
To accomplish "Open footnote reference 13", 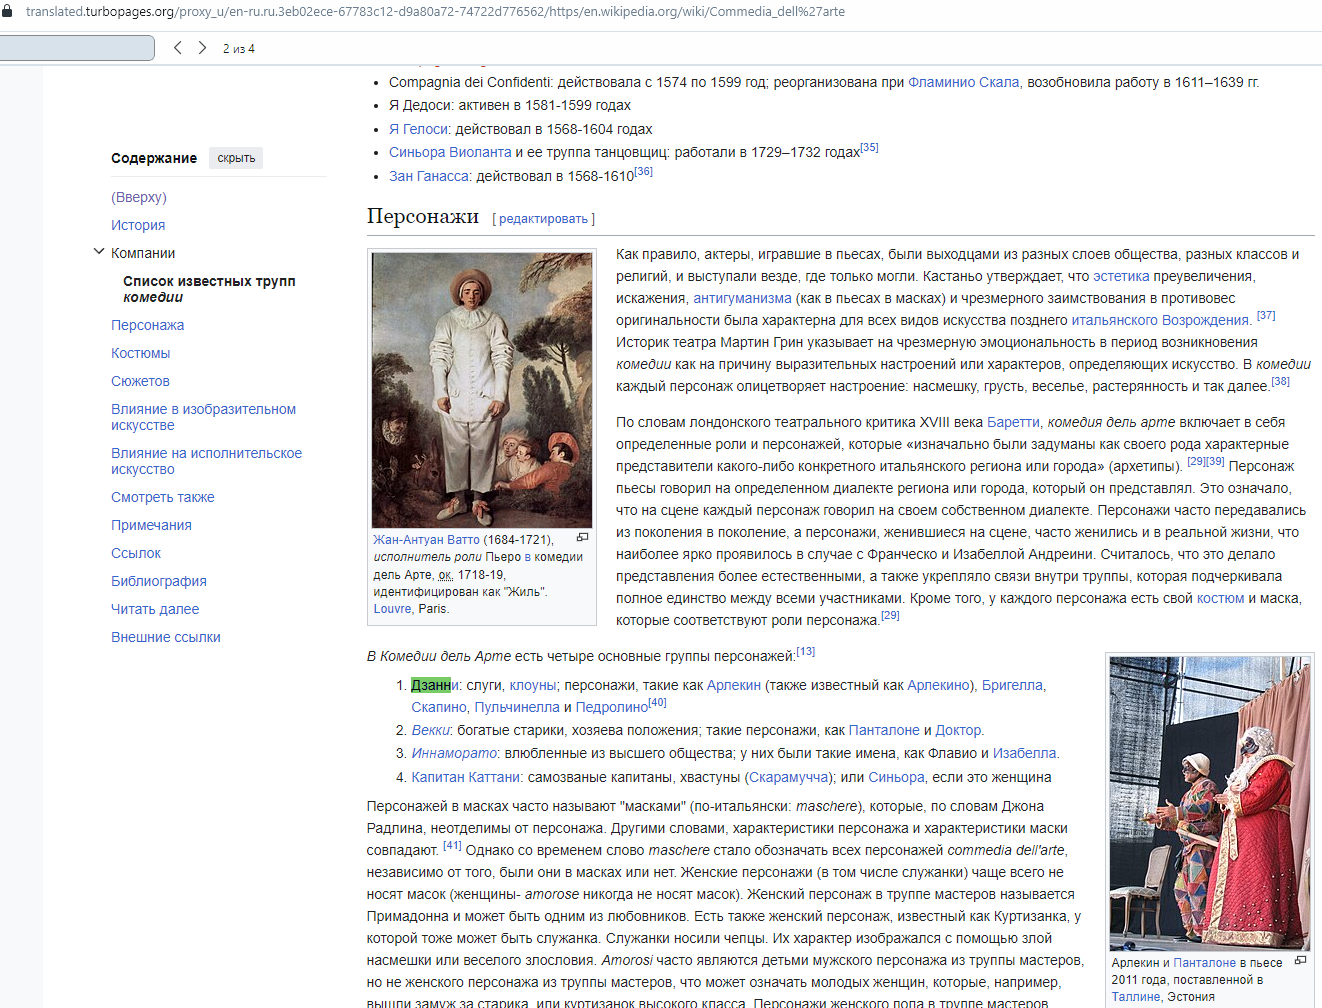I will click(806, 652).
